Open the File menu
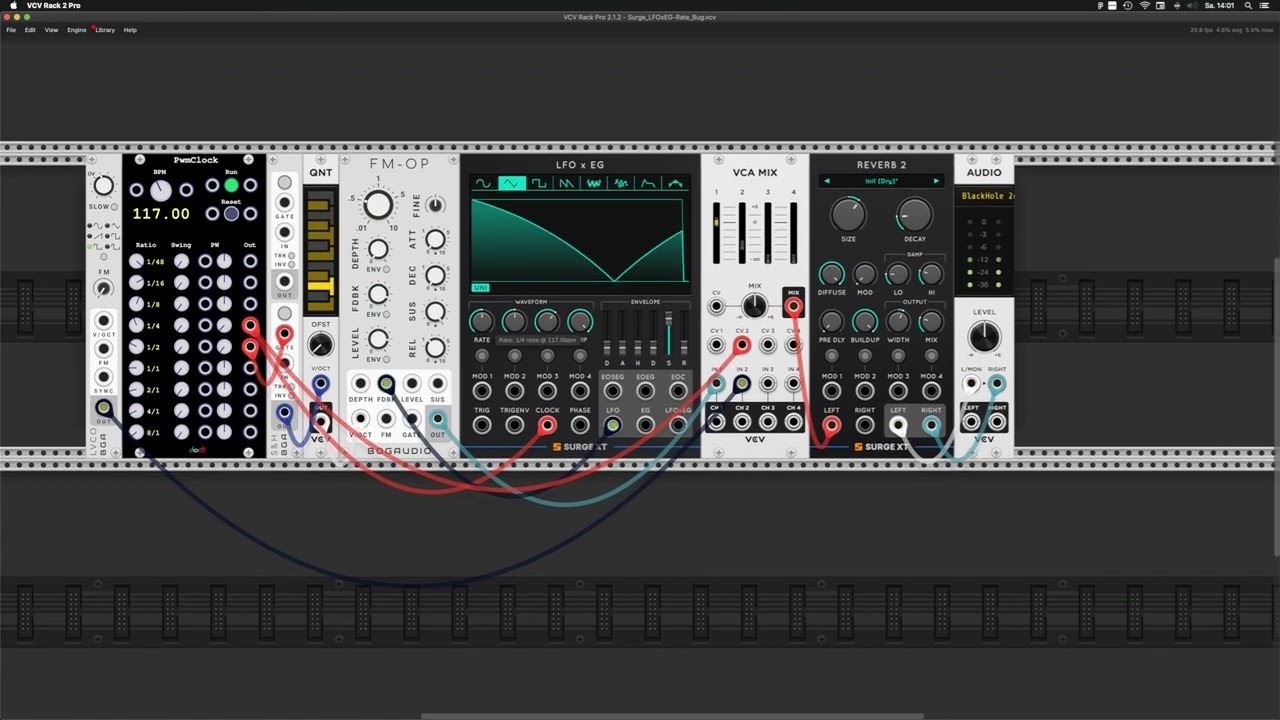The width and height of the screenshot is (1280, 720). (x=11, y=30)
